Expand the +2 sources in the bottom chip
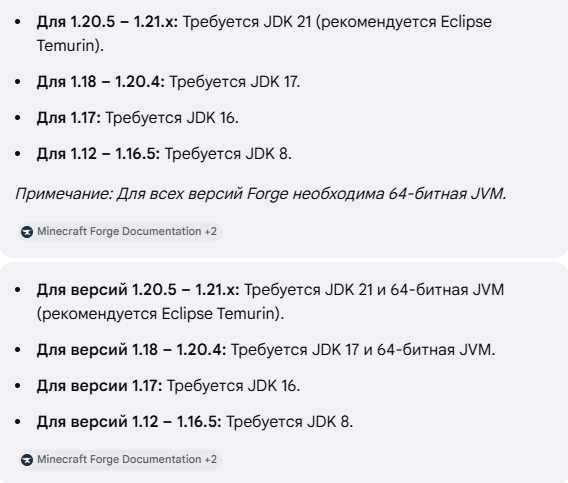568x483 pixels. tap(210, 459)
